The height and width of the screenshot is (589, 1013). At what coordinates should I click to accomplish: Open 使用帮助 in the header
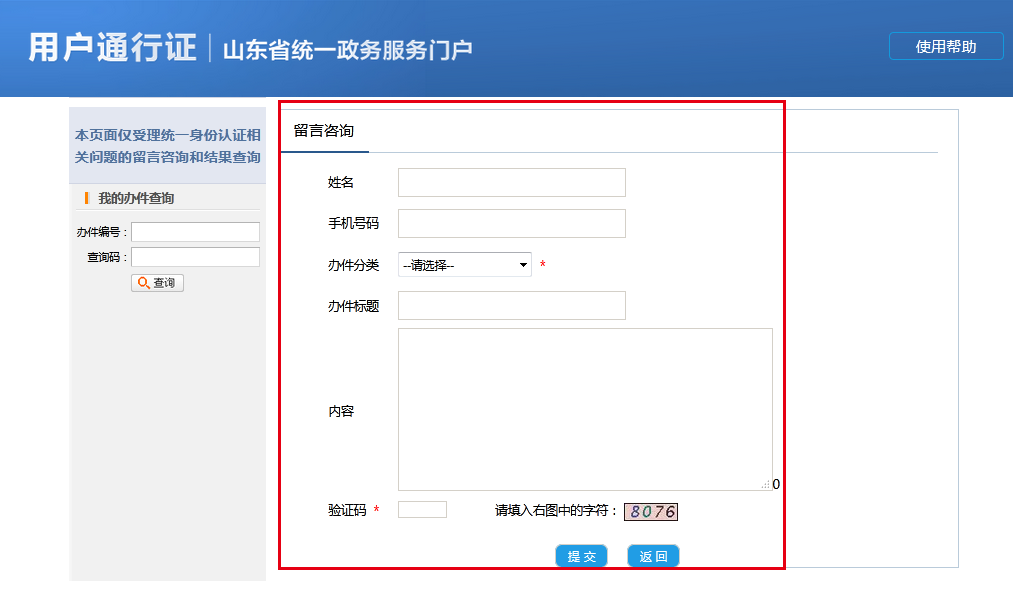click(945, 46)
